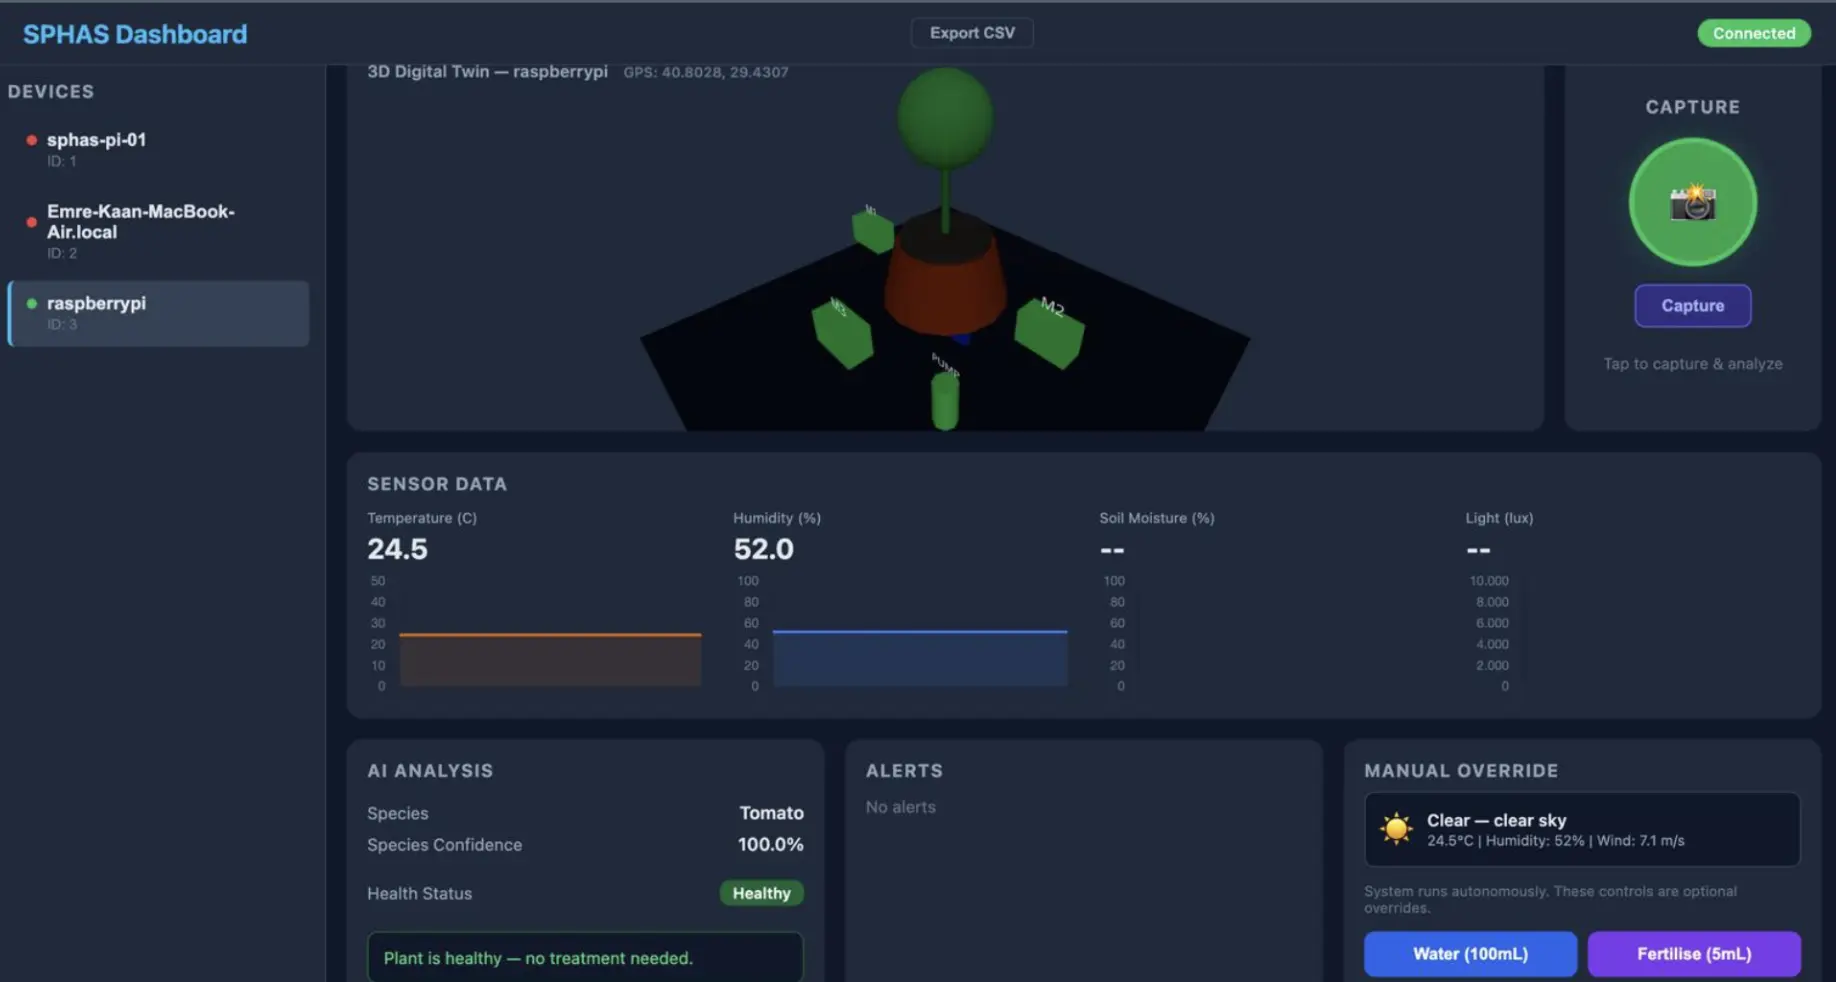Click the ALERTS heading

904,771
